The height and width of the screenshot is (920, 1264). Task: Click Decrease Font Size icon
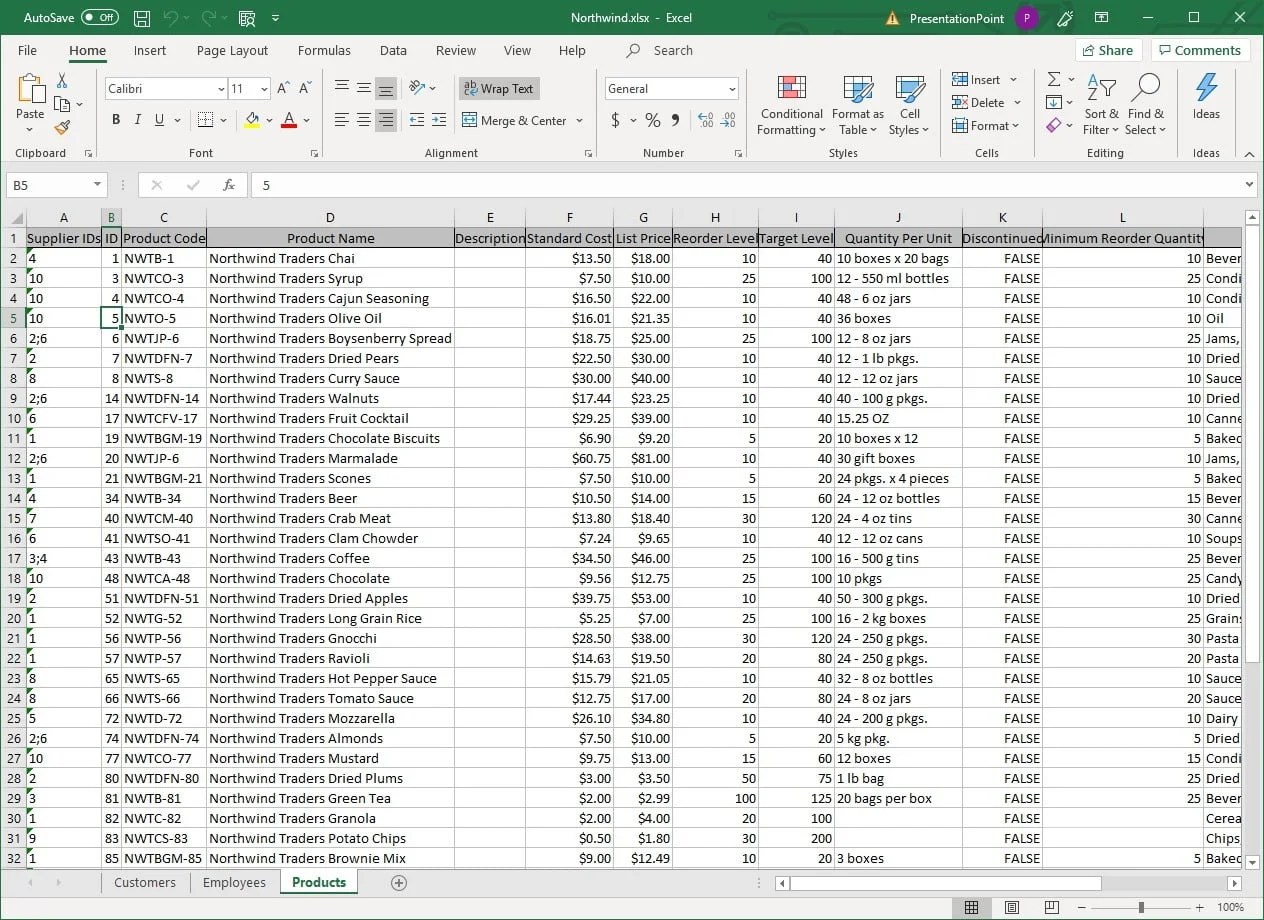point(305,89)
